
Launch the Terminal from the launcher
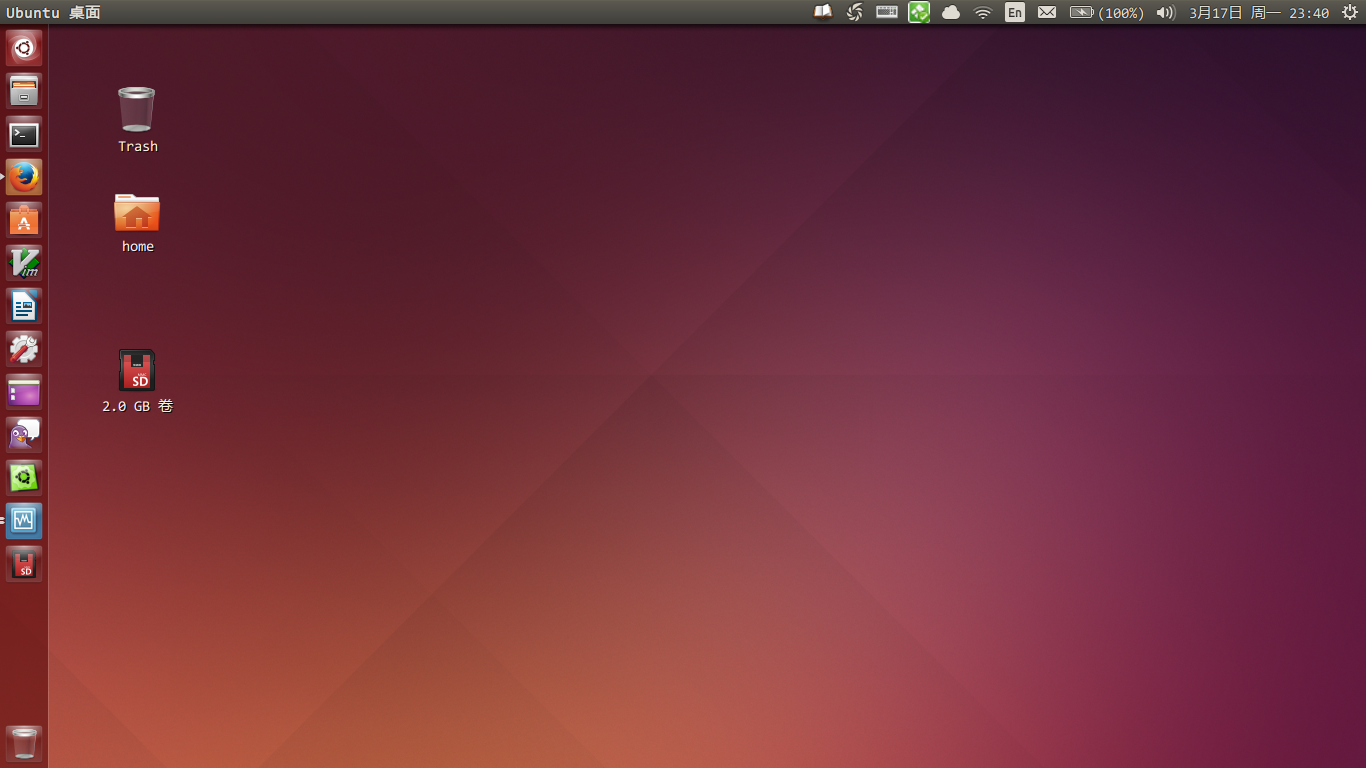24,134
